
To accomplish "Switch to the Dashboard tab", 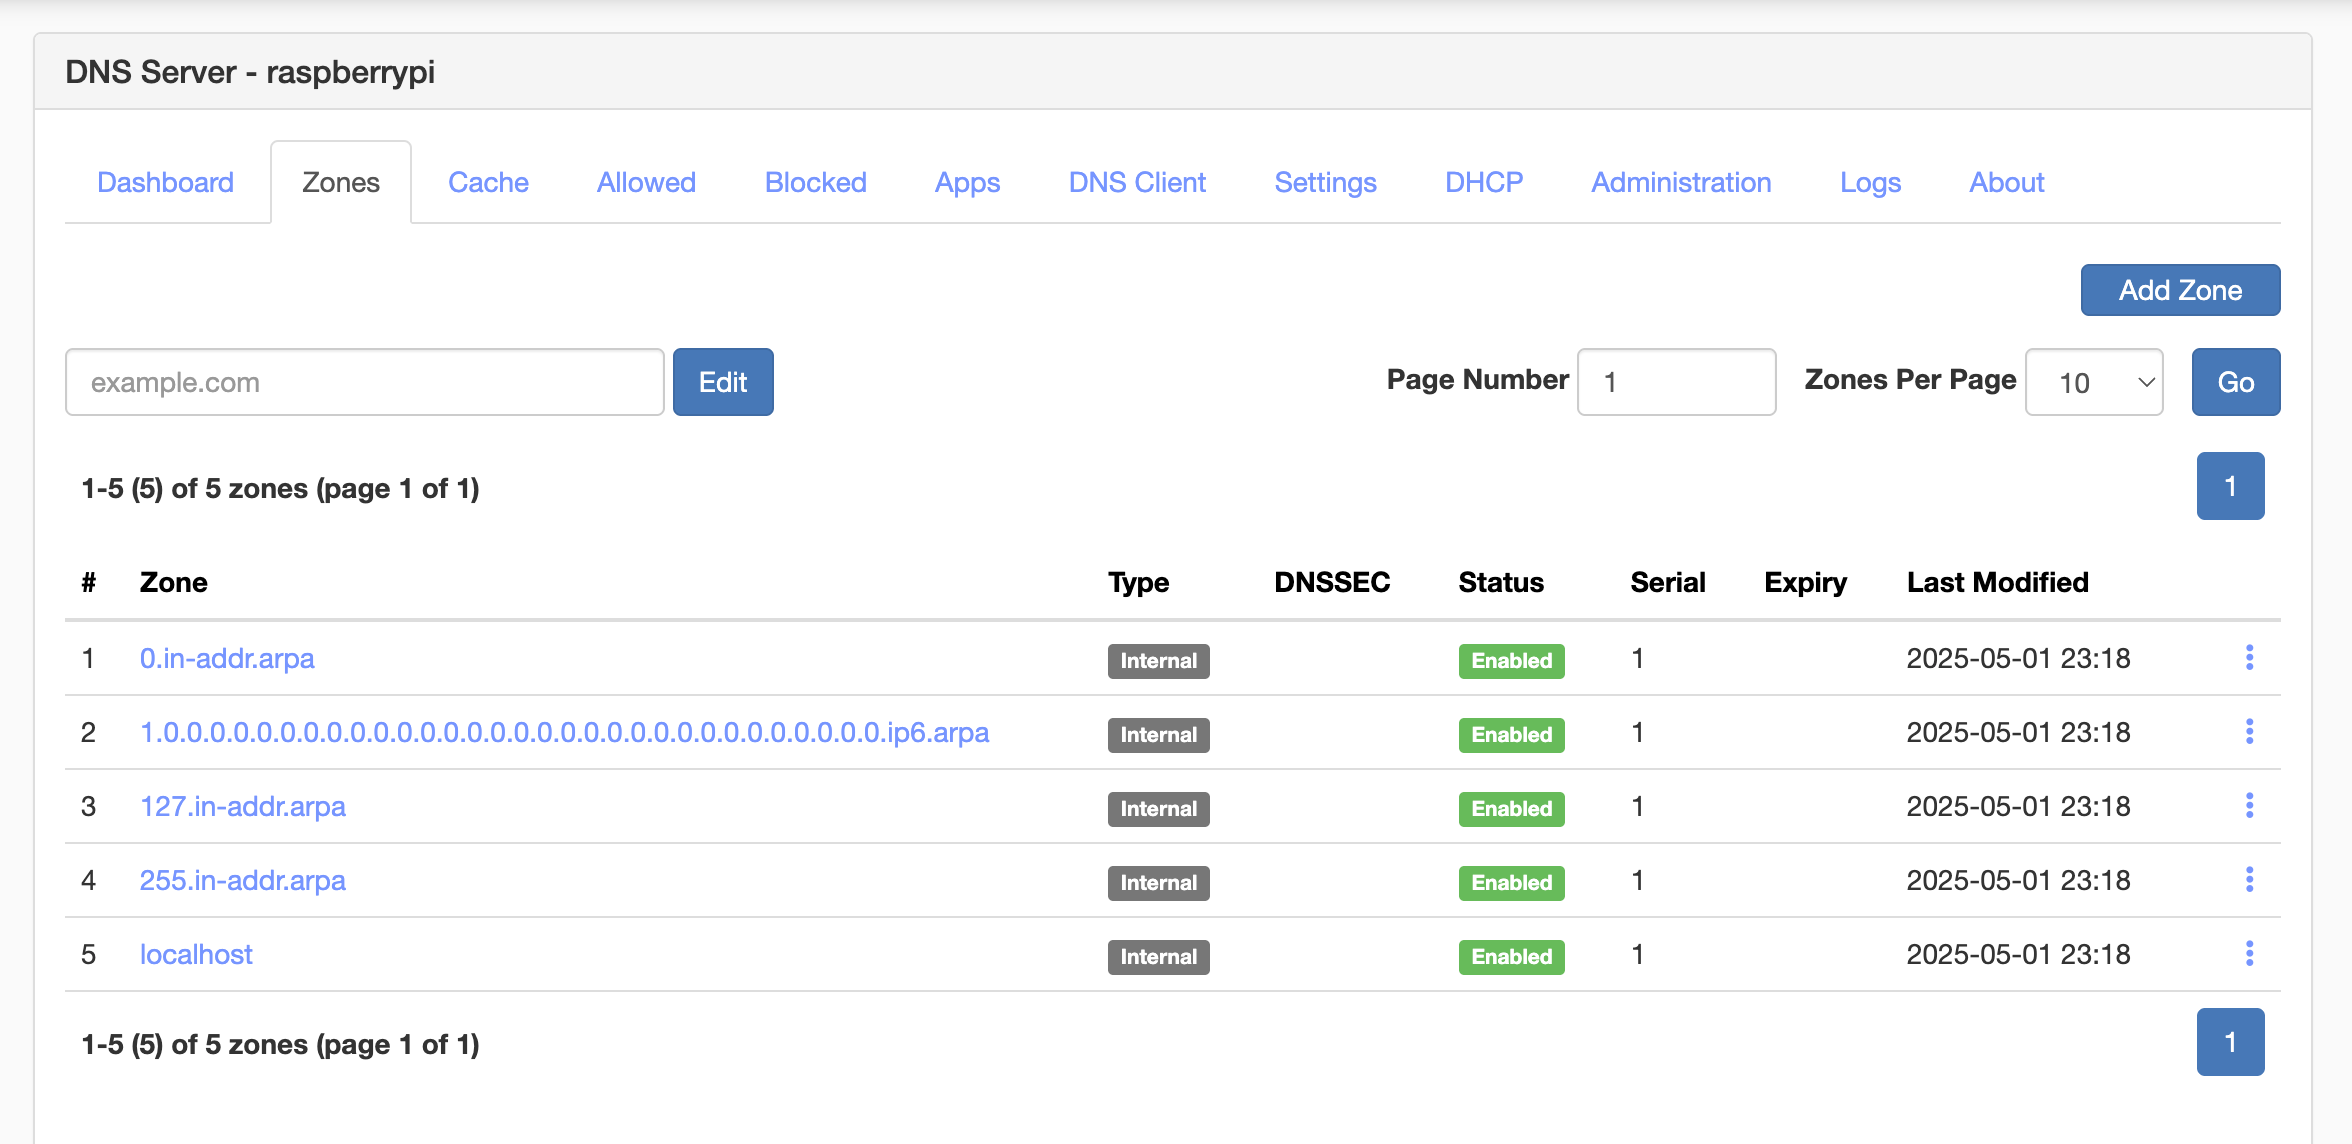I will point(165,182).
